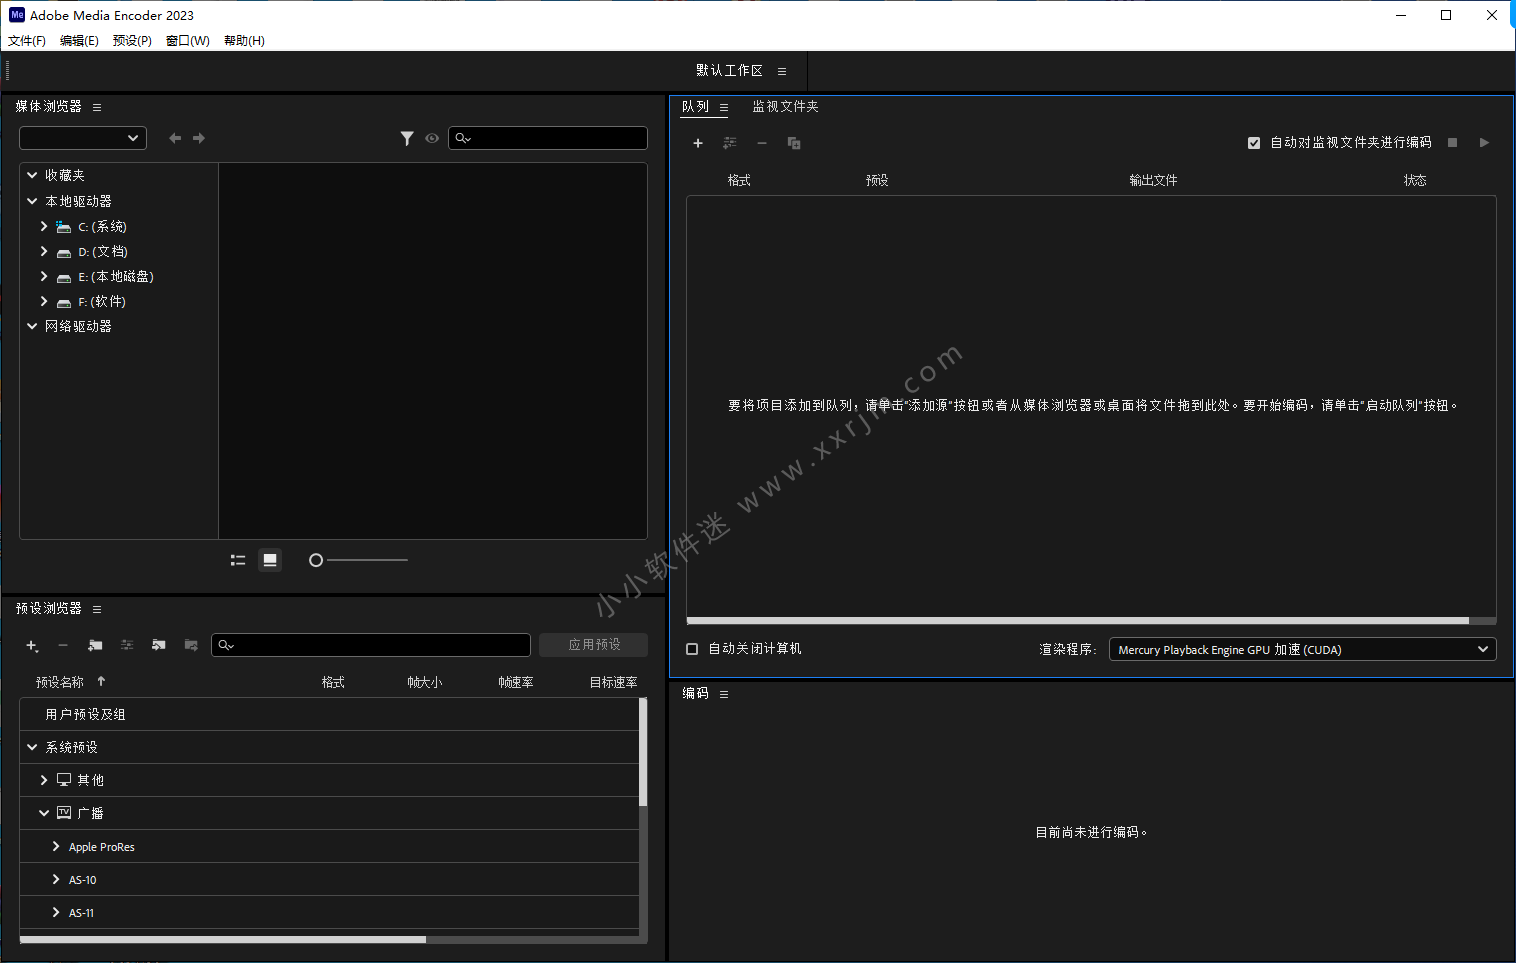This screenshot has width=1516, height=963.
Task: Expand the AS-11 preset group
Action: click(x=56, y=912)
